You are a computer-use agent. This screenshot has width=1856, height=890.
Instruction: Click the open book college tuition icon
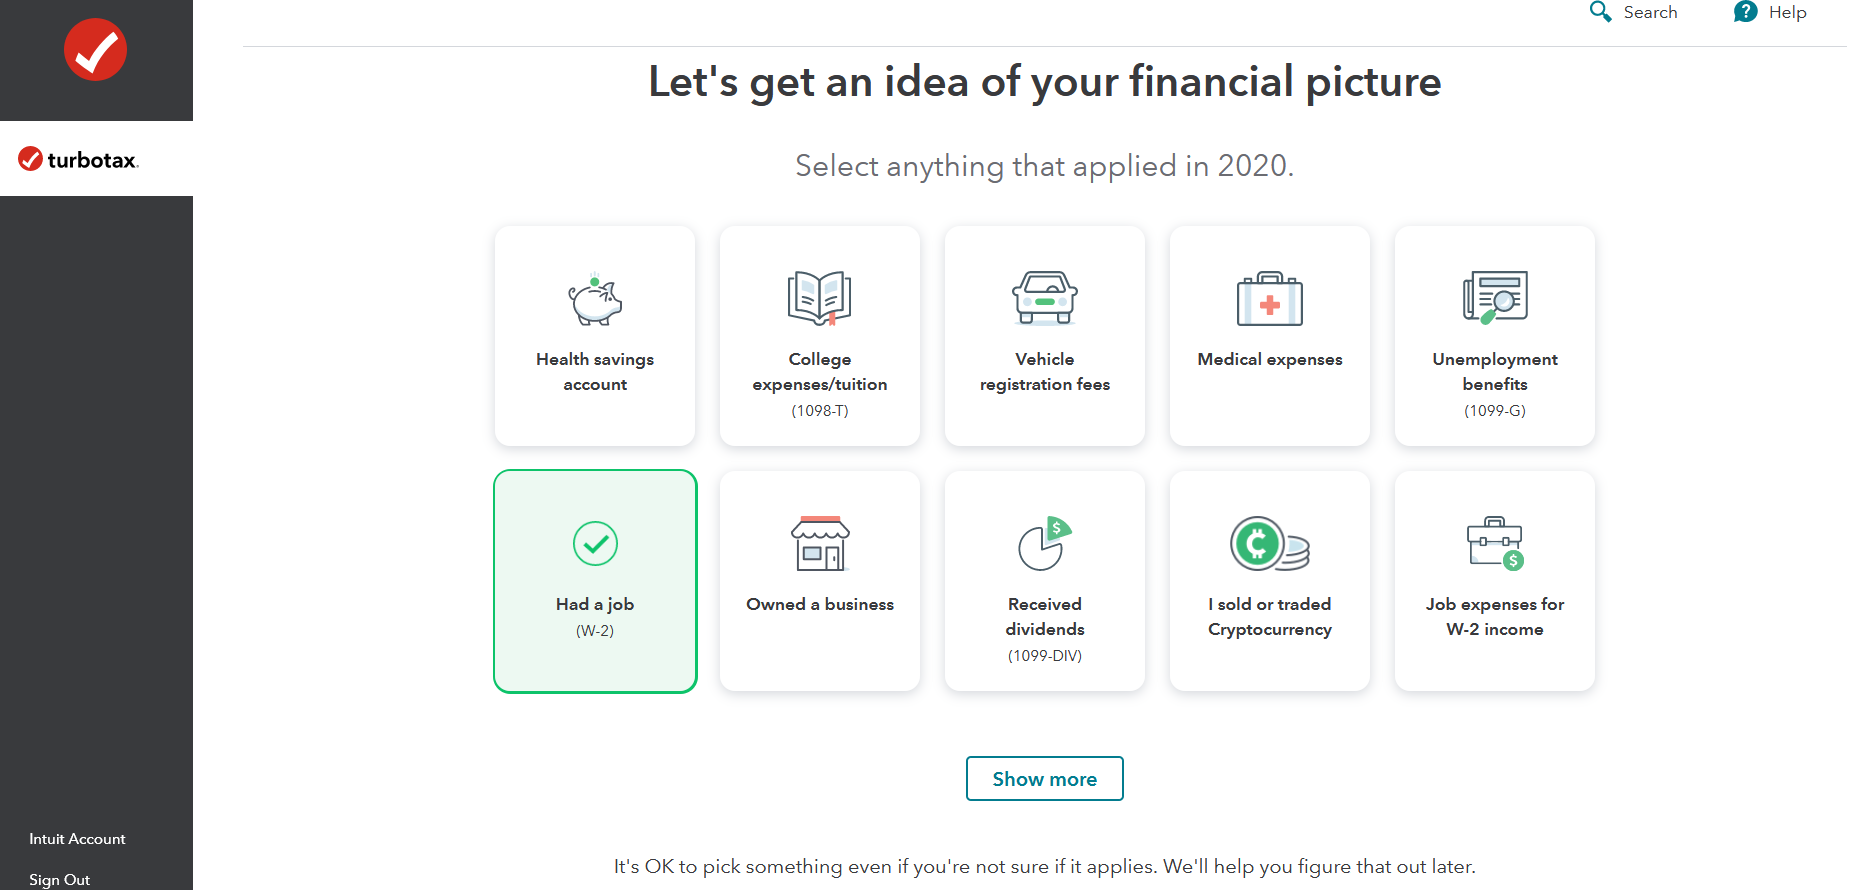pos(820,298)
